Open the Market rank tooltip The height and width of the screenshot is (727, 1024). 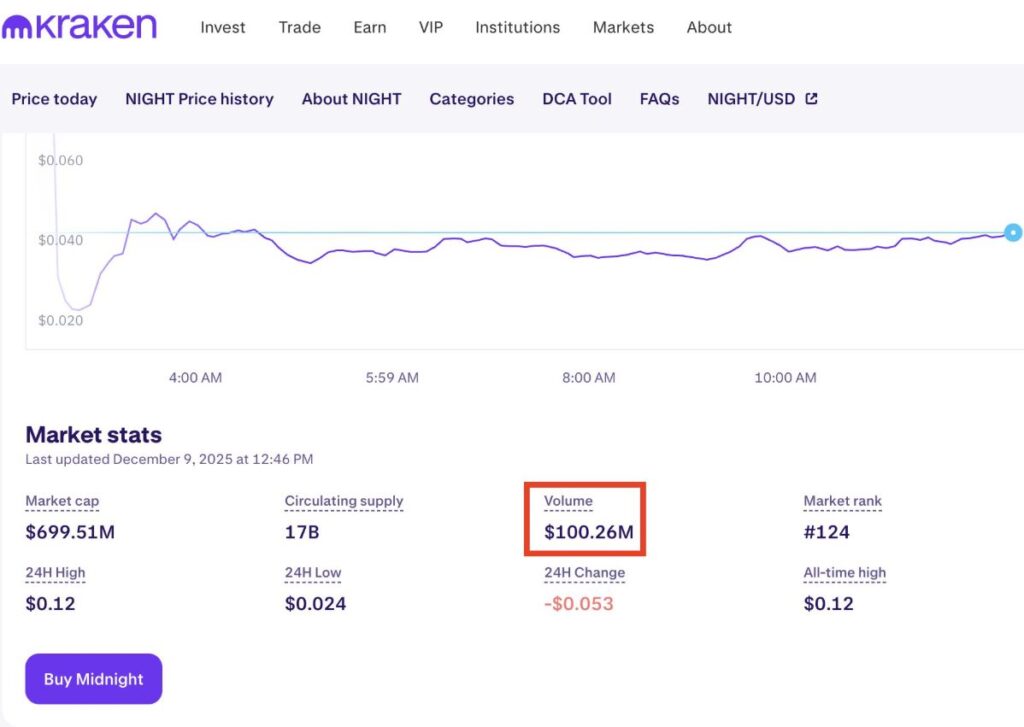coord(842,500)
